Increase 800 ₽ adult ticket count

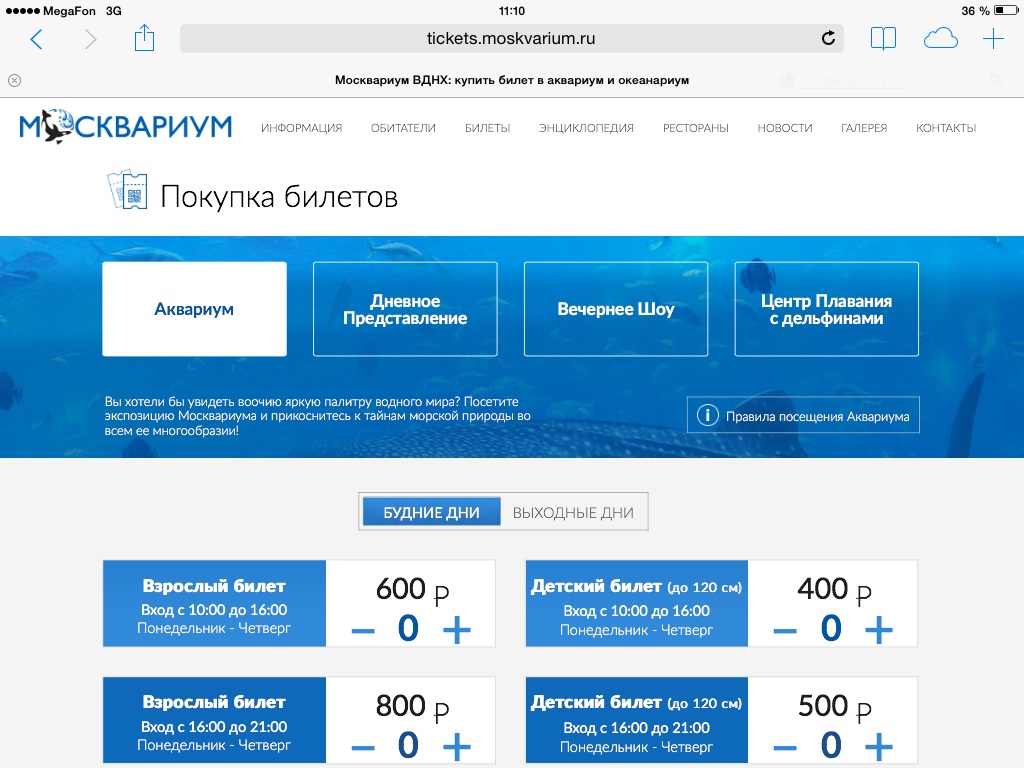(x=457, y=746)
